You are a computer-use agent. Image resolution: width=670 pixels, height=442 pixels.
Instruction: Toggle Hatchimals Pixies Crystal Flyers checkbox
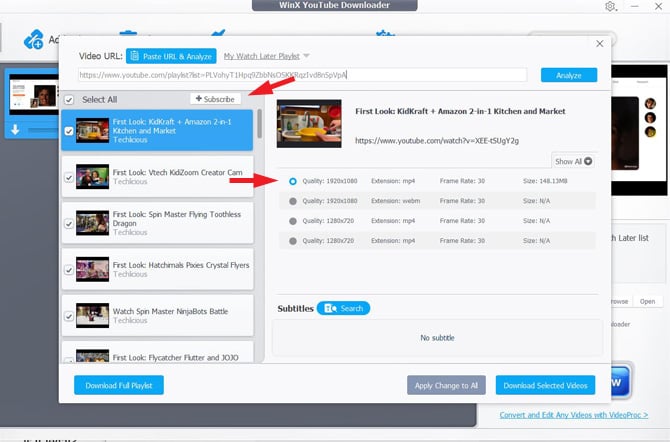(69, 270)
